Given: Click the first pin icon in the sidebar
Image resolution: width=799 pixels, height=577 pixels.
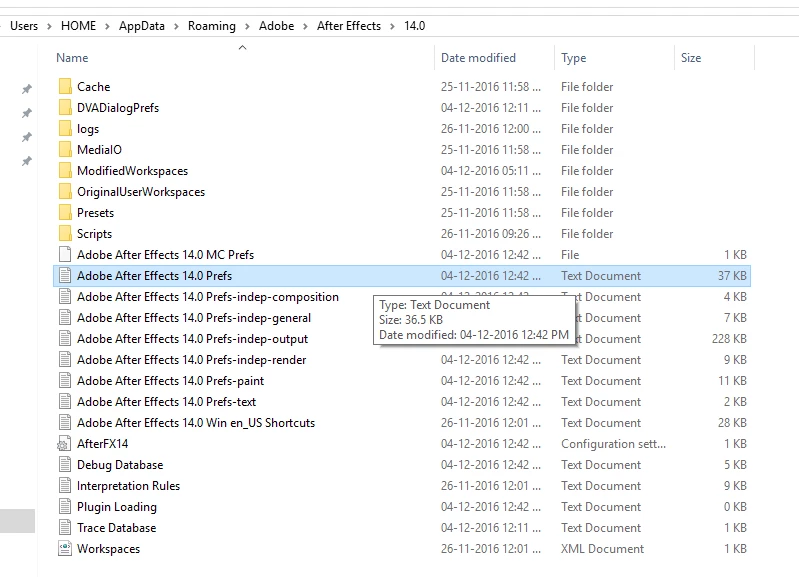Looking at the screenshot, I should pos(26,89).
